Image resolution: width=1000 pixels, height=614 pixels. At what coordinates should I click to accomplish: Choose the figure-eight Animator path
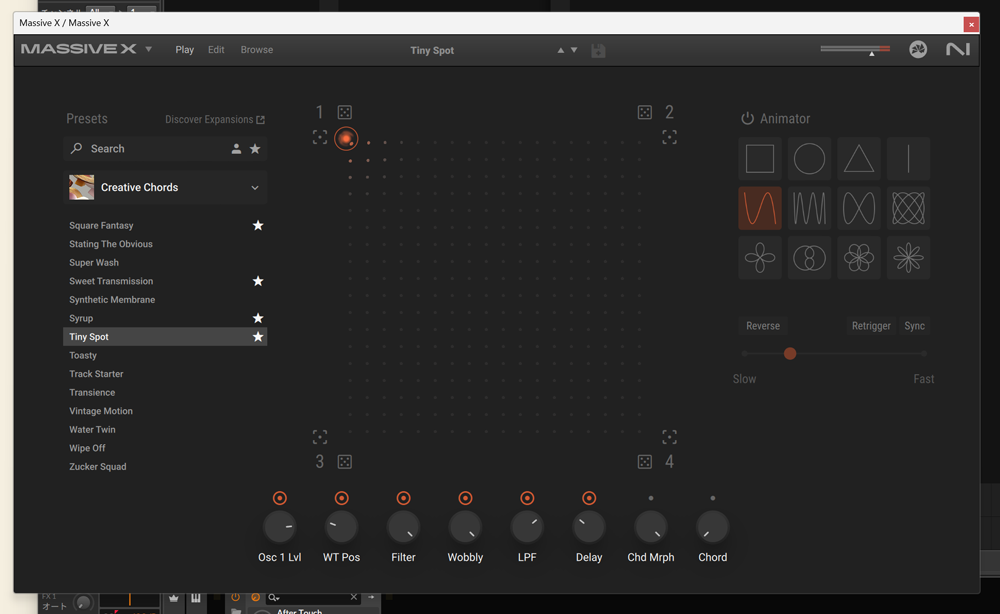point(859,208)
